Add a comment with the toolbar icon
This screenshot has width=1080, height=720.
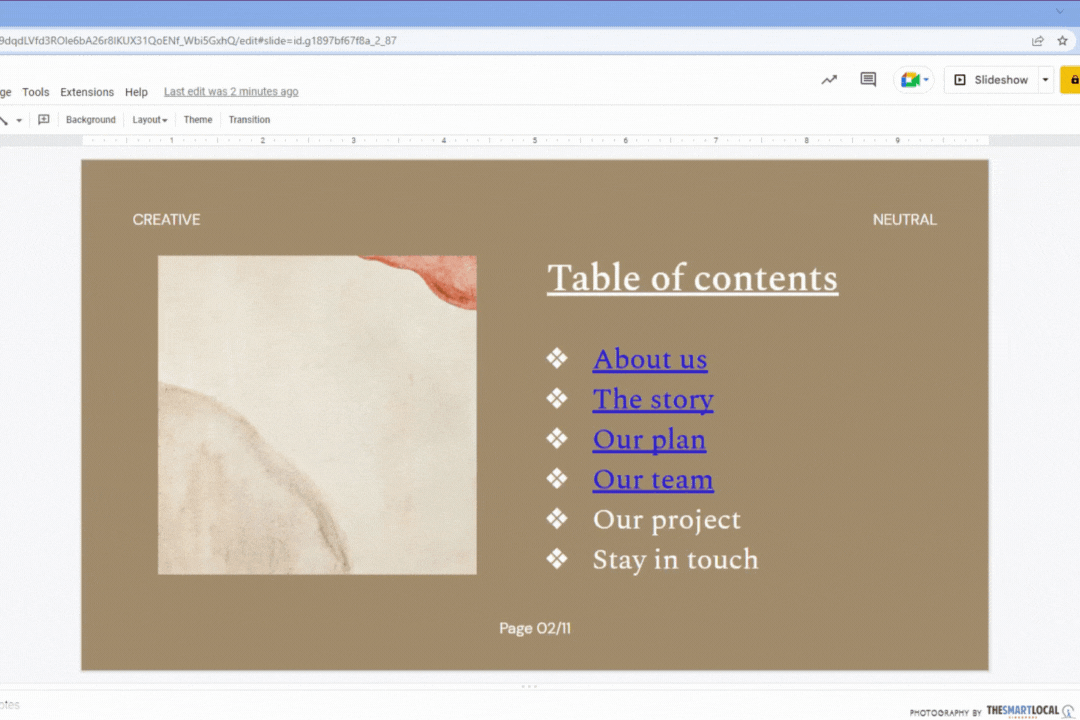[x=43, y=120]
